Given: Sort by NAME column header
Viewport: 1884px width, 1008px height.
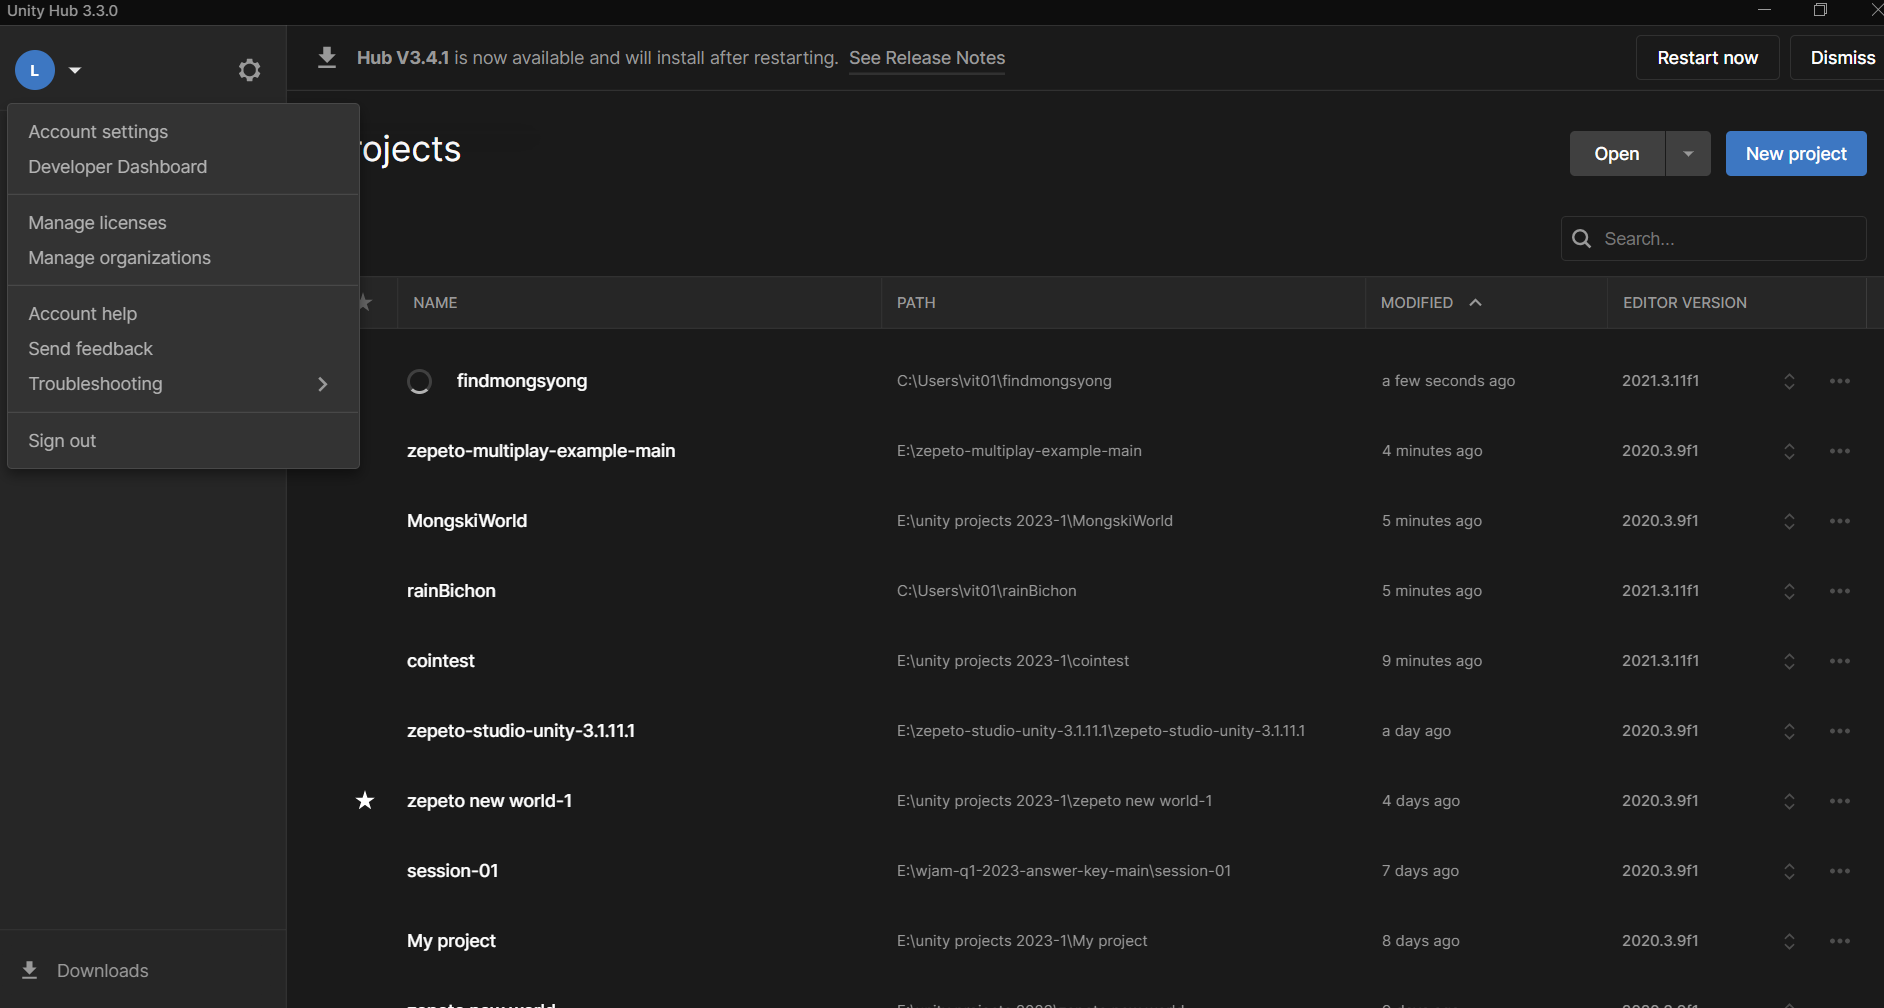Looking at the screenshot, I should pyautogui.click(x=435, y=303).
